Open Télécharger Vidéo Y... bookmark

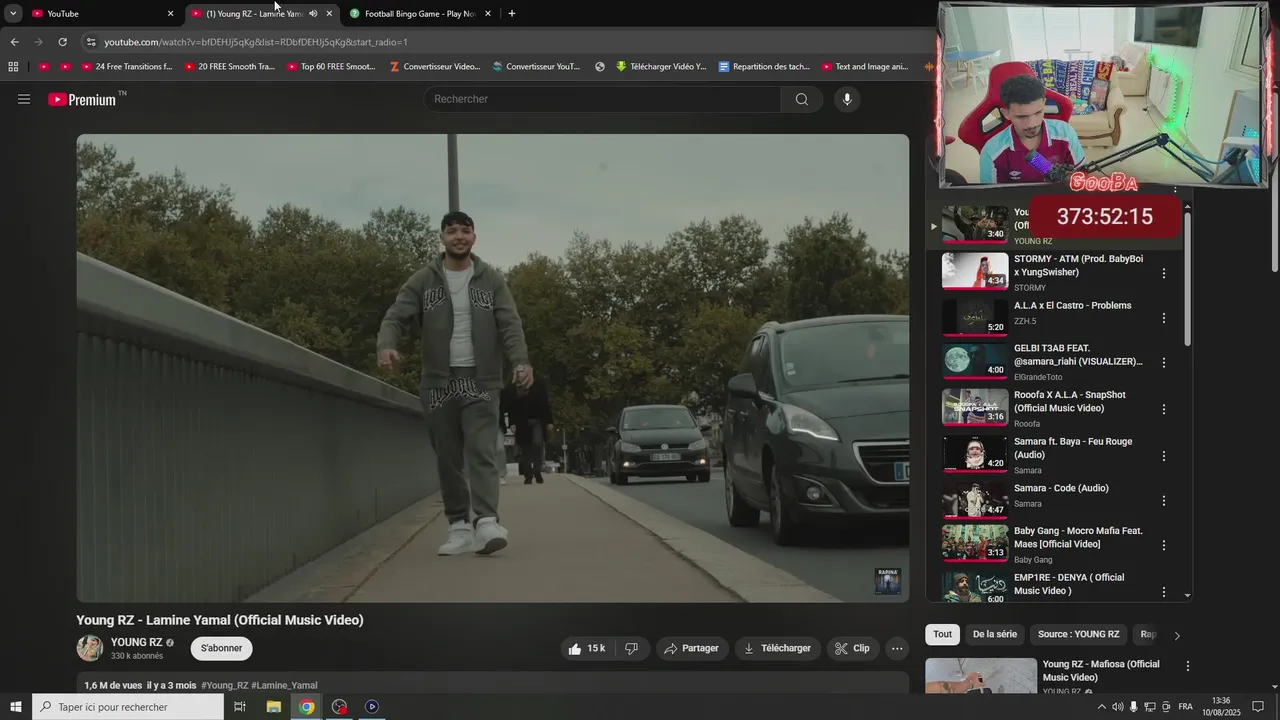click(x=661, y=67)
